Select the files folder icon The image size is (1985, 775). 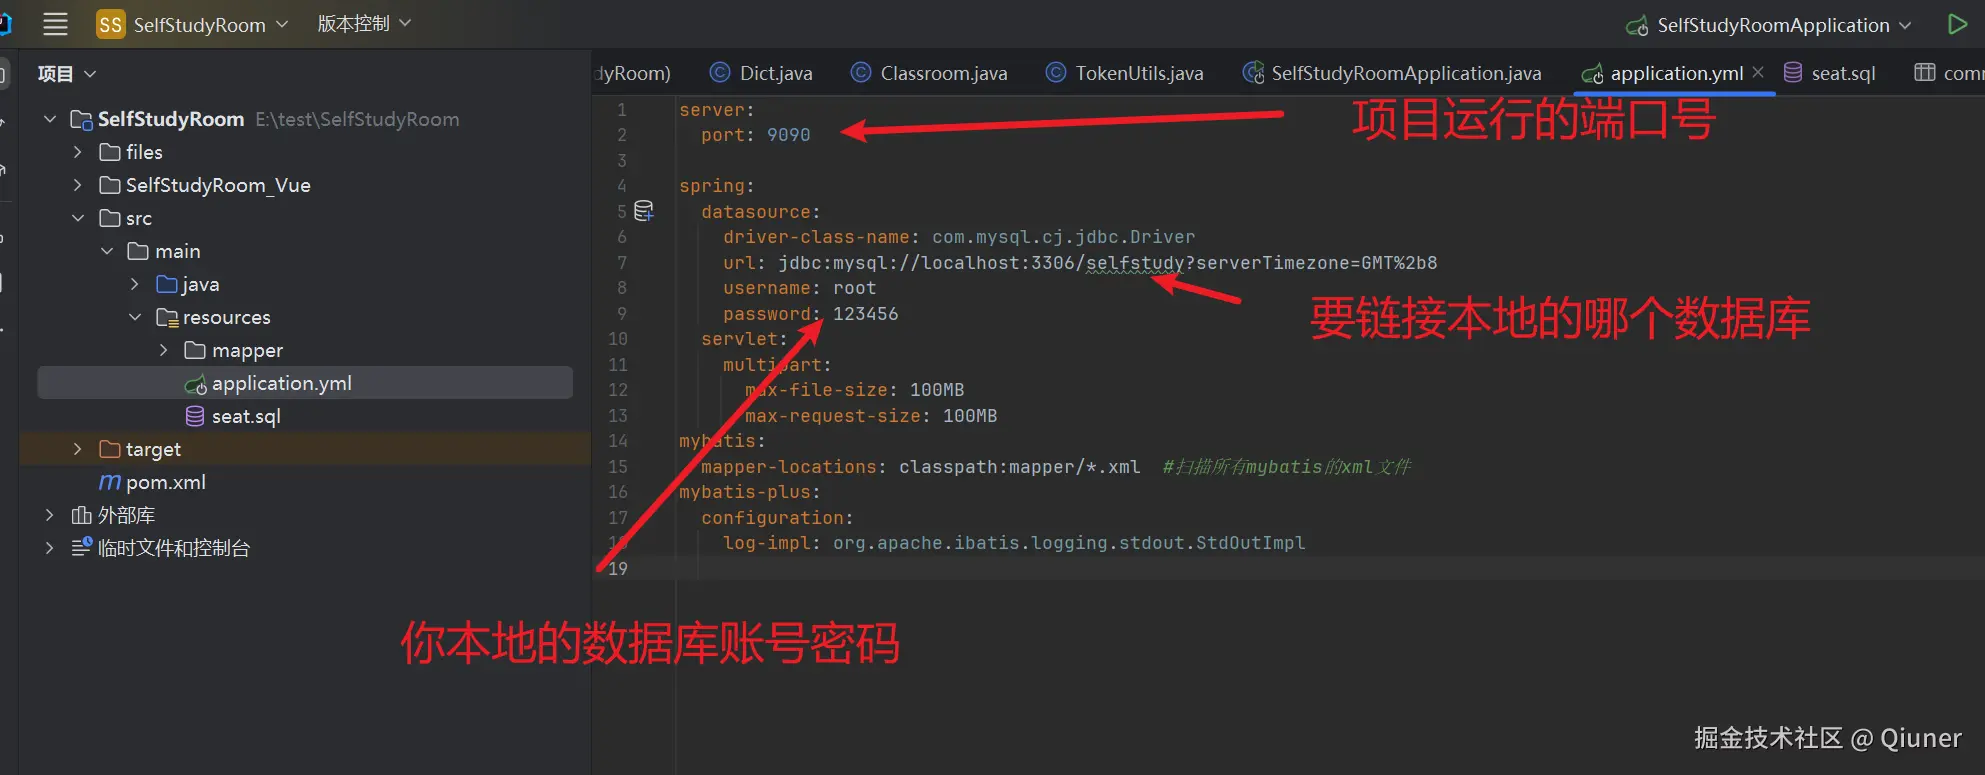pyautogui.click(x=110, y=152)
